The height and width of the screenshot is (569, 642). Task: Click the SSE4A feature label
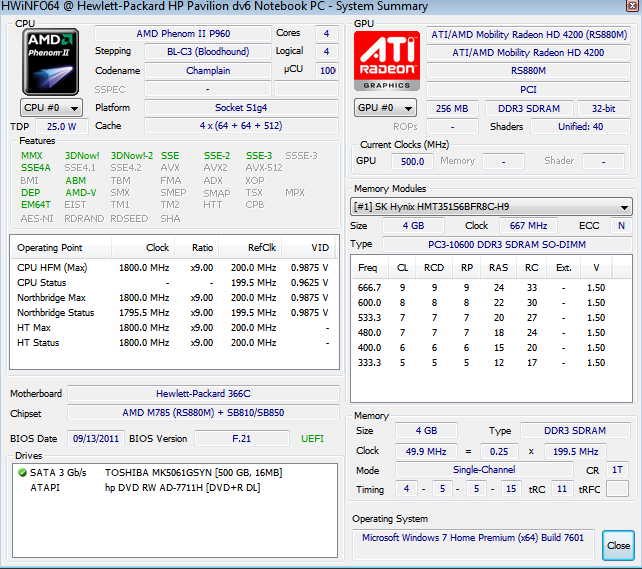click(x=36, y=168)
